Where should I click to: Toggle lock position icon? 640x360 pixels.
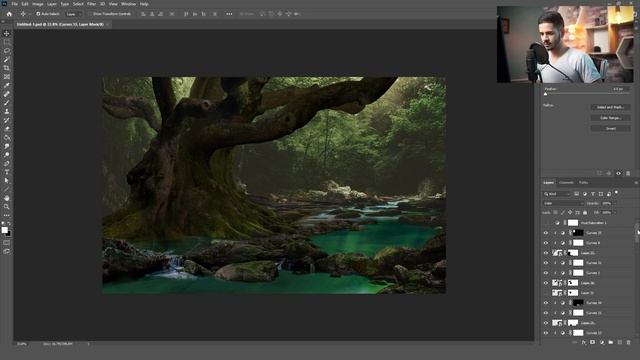pyautogui.click(x=570, y=213)
